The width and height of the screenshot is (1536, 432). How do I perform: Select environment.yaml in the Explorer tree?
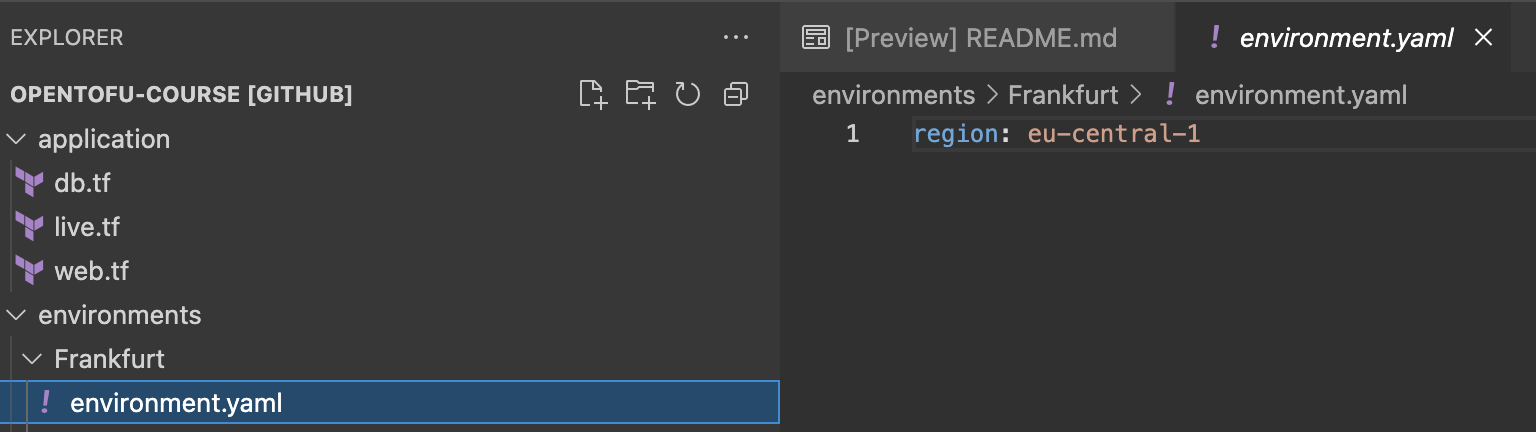390,403
